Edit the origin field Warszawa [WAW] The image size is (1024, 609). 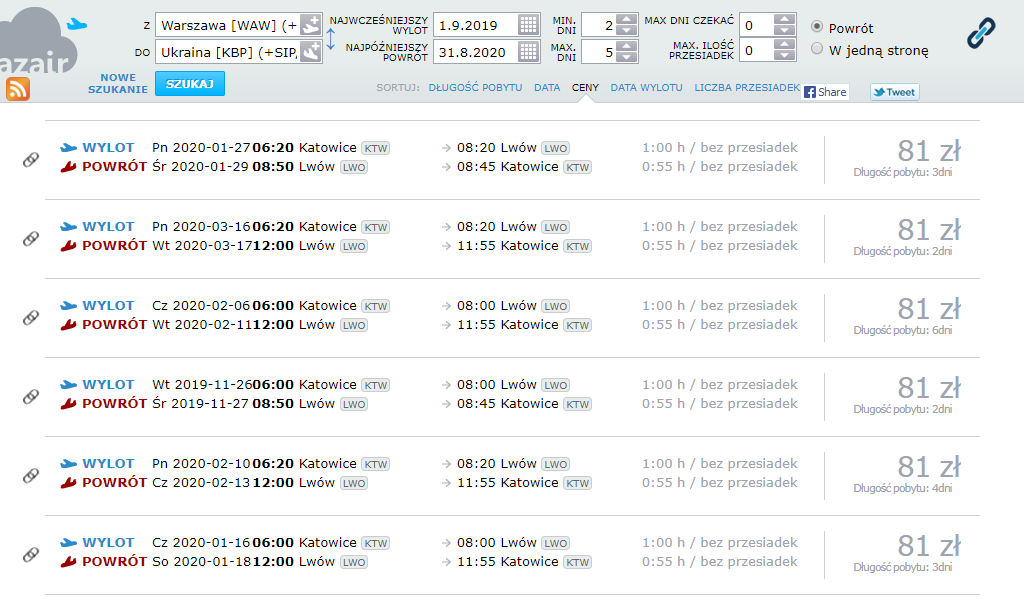(x=230, y=25)
